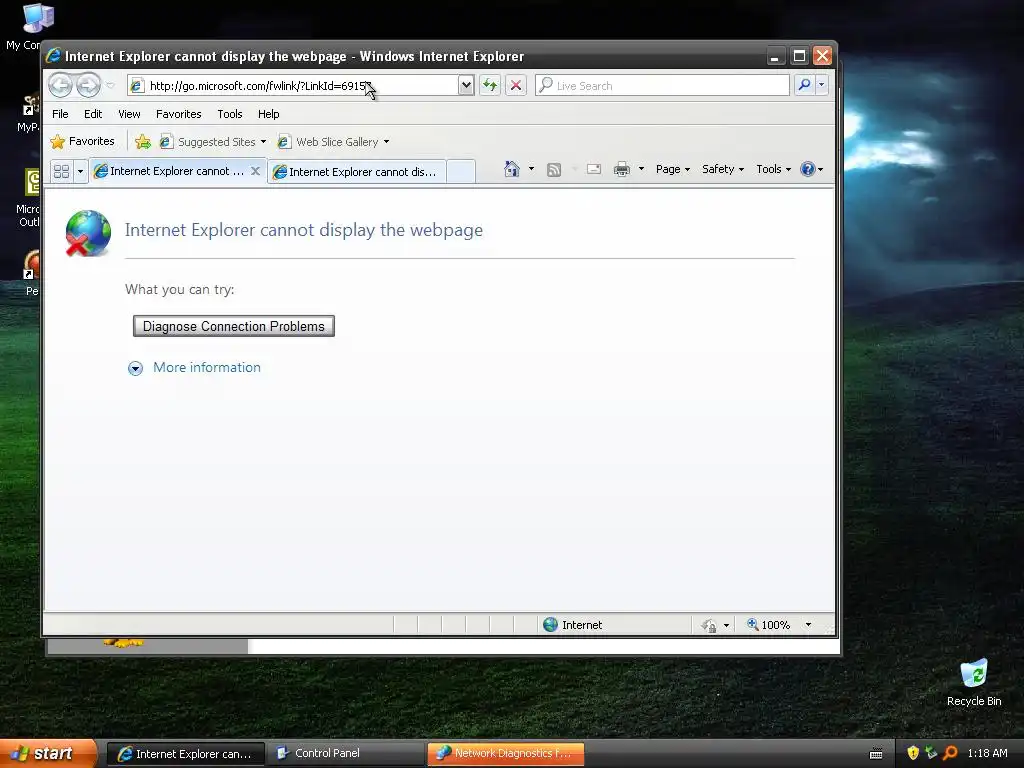Open the recent pages dropdown beside Forward
The width and height of the screenshot is (1024, 768).
coord(110,86)
